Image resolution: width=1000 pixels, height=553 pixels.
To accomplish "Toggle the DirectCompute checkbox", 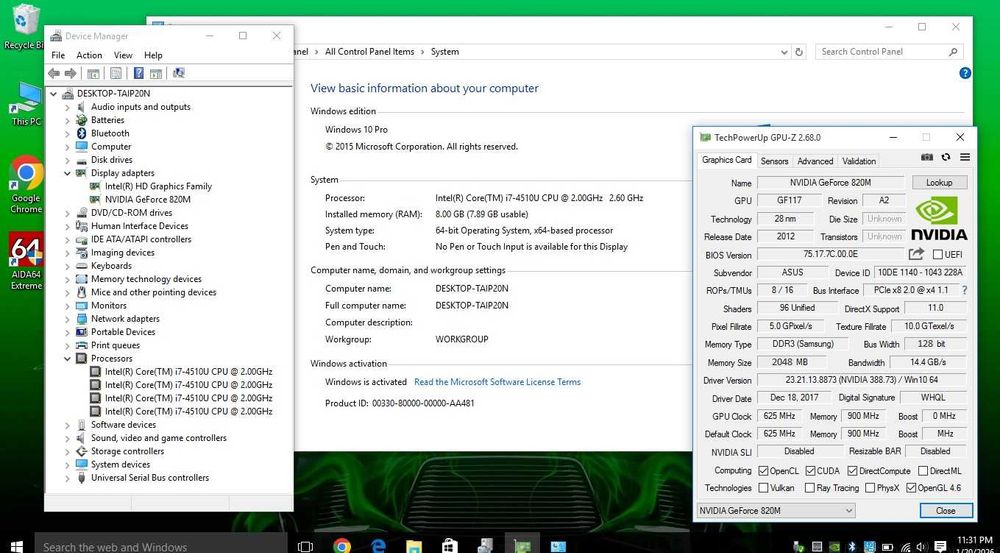I will (853, 471).
